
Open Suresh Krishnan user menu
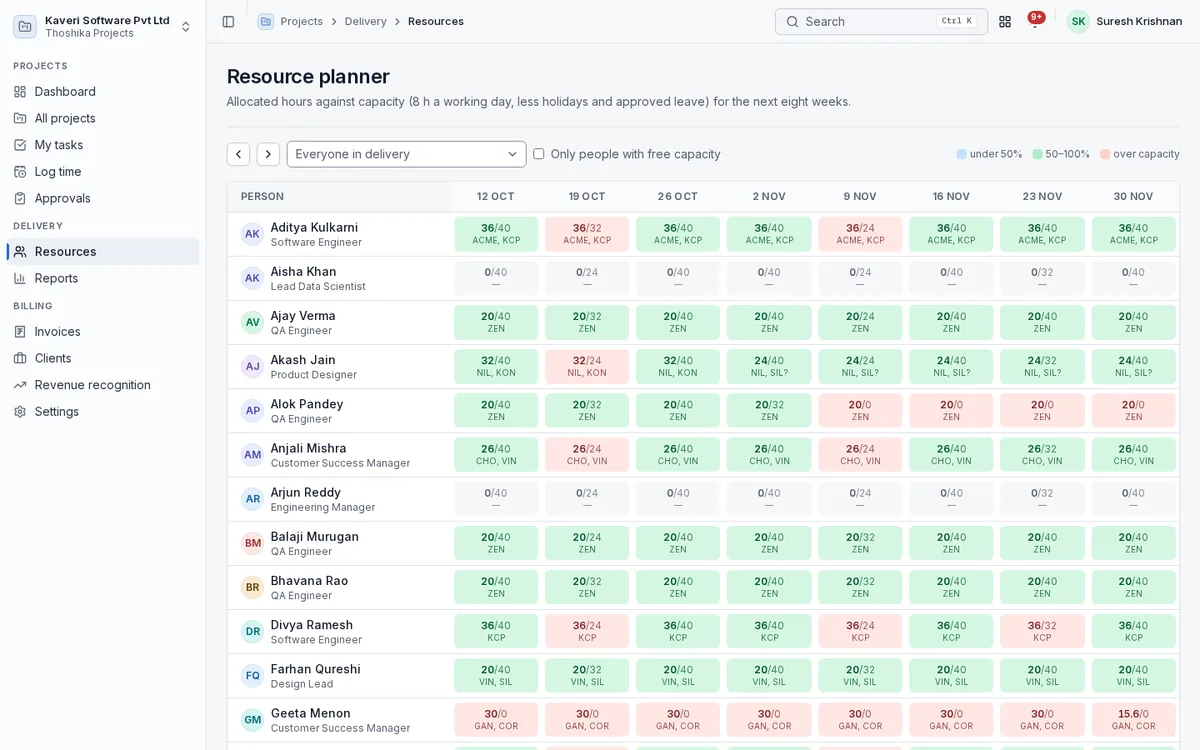(x=1125, y=21)
